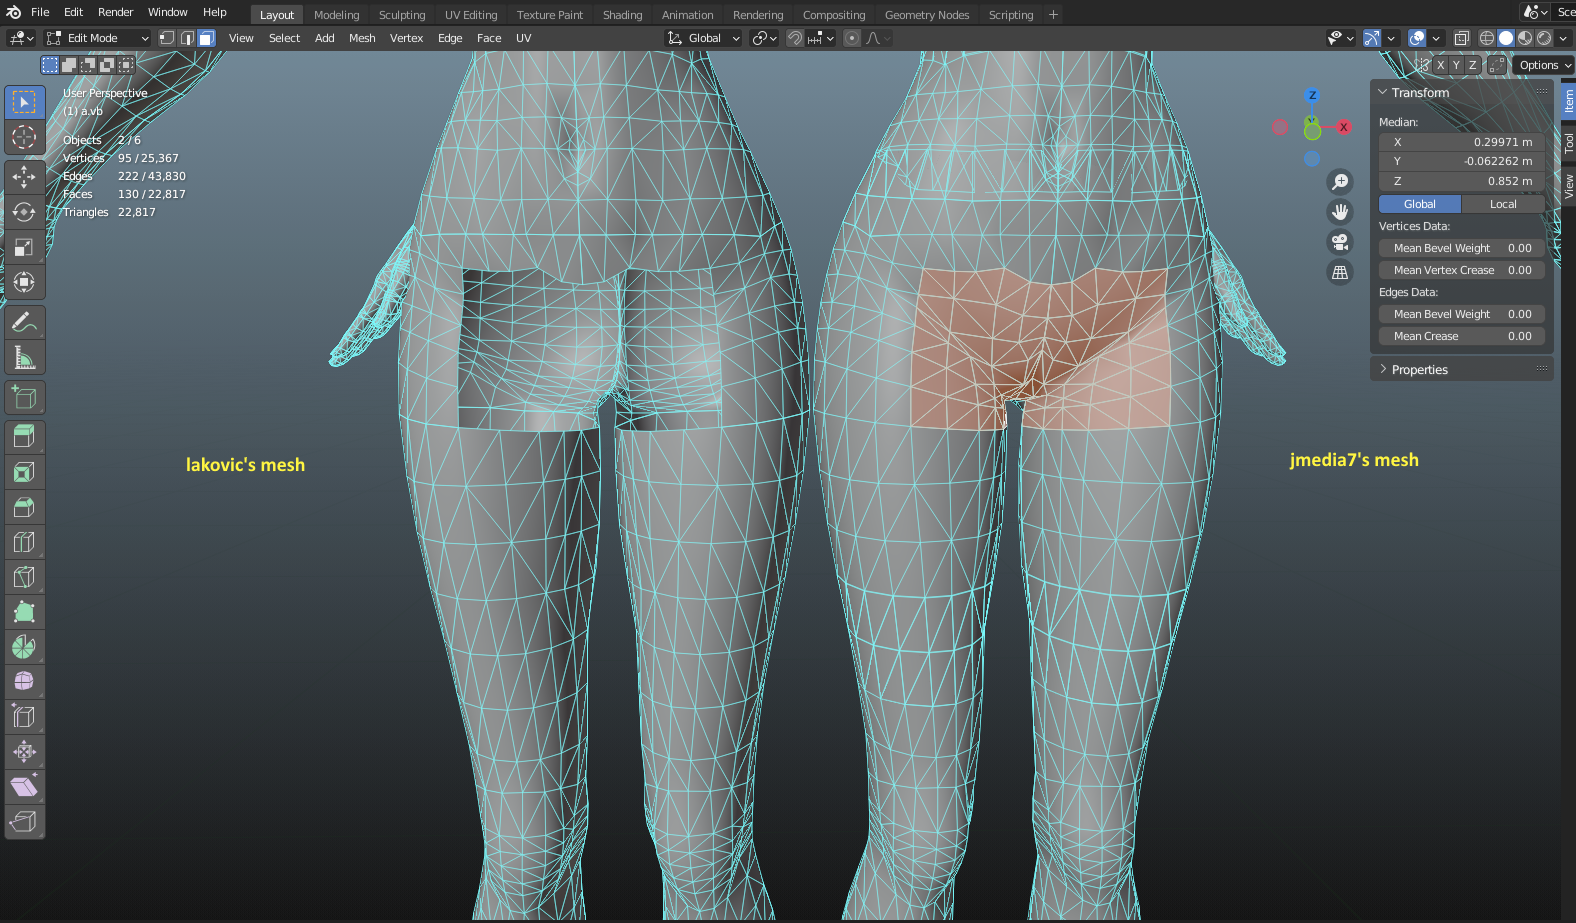Open snapping options dropdown

coord(822,38)
